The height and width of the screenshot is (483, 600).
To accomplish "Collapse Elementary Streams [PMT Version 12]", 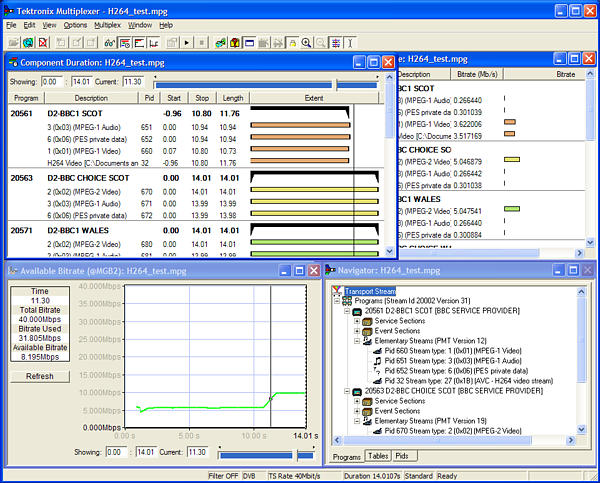I will [x=357, y=341].
